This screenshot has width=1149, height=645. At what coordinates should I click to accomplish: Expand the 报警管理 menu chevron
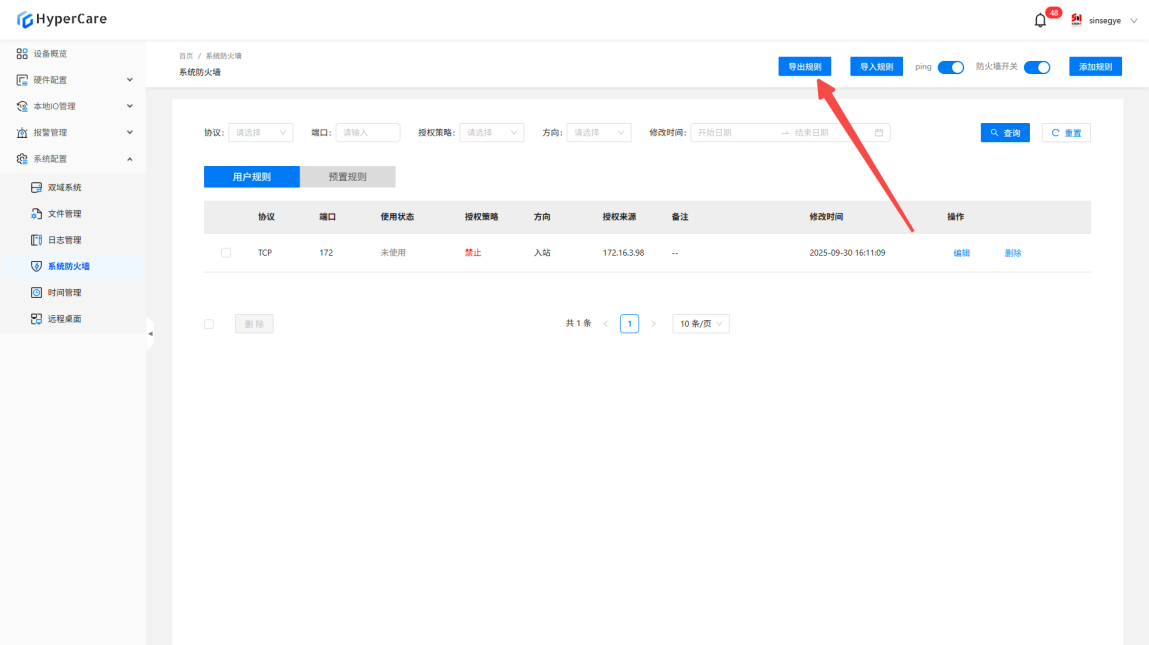(x=130, y=133)
